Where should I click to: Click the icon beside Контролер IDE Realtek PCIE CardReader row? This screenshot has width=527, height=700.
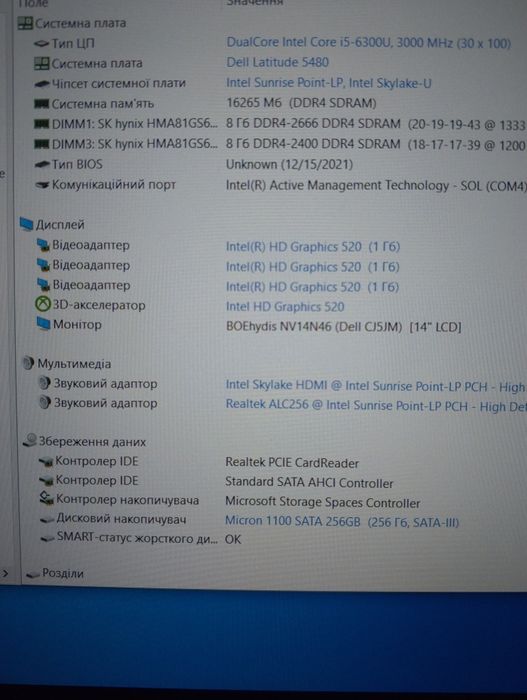pos(46,462)
